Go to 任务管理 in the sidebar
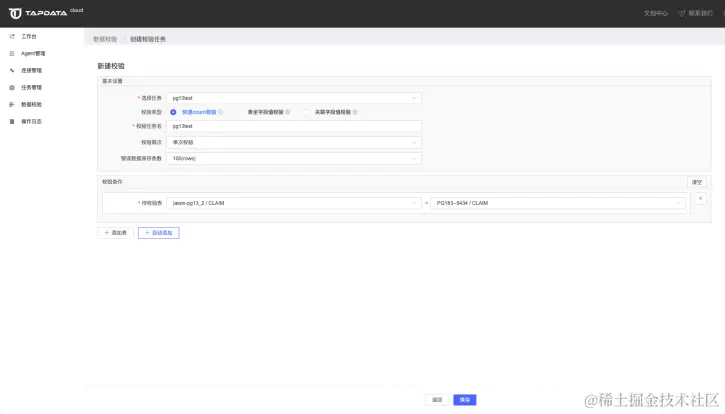The height and width of the screenshot is (414, 725). pyautogui.click(x=31, y=87)
